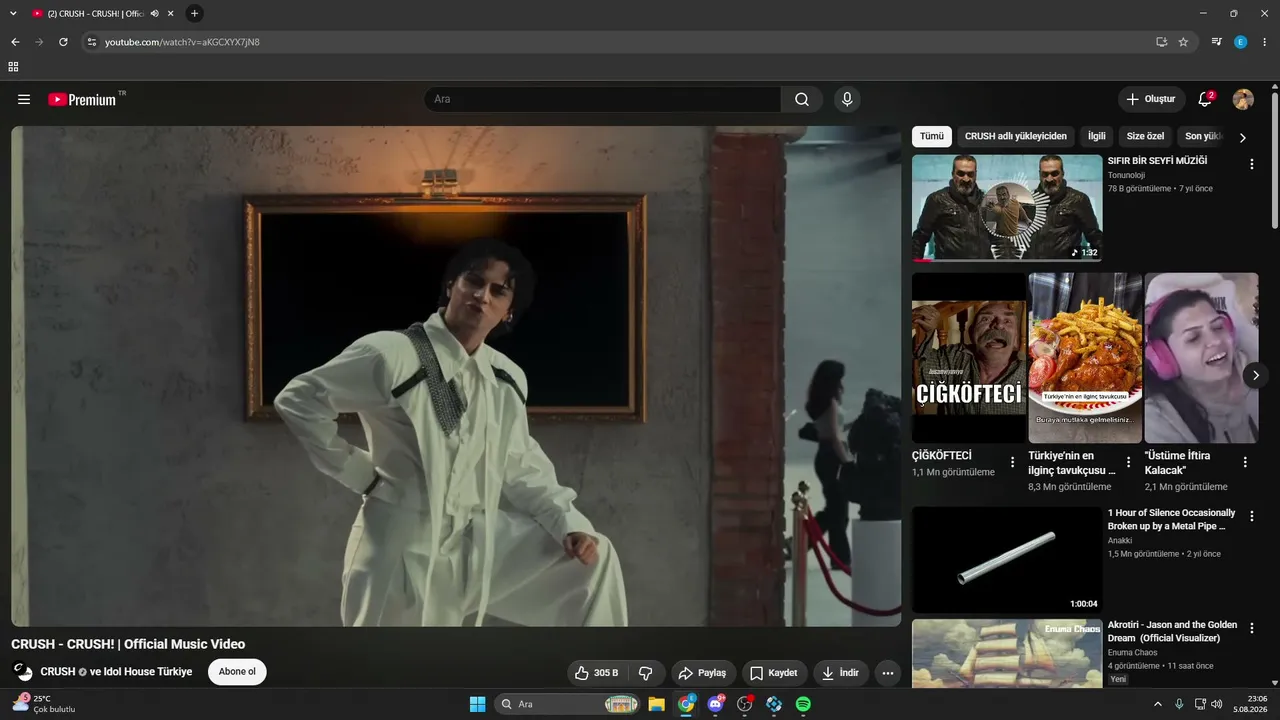Open options for ÇİĞKÖFTECİ short
The height and width of the screenshot is (720, 1280).
[x=1012, y=462]
